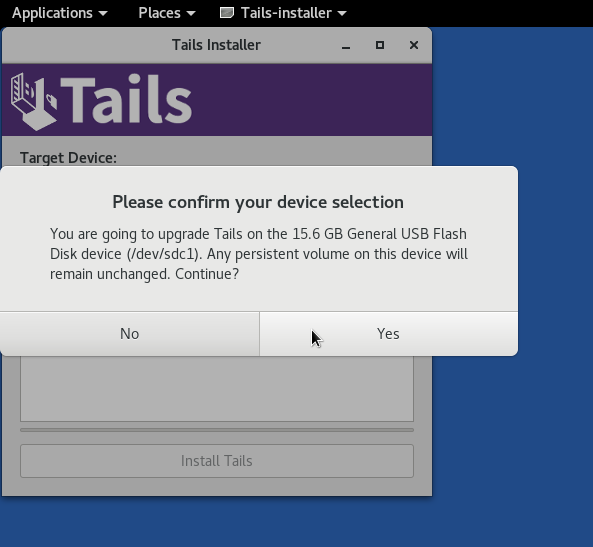Confirm the upgrade by choosing Yes
593x547 pixels.
pos(388,334)
